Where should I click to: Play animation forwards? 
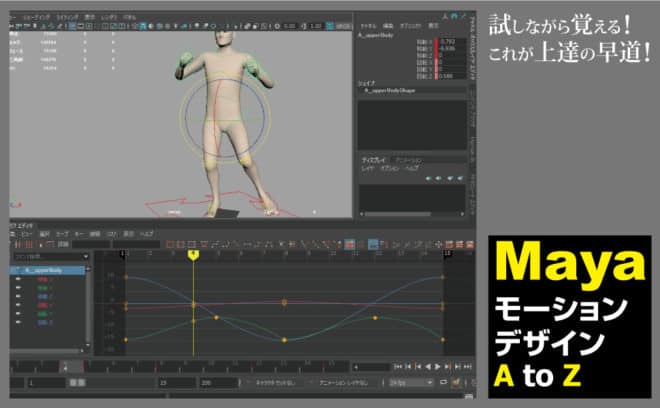coord(438,367)
